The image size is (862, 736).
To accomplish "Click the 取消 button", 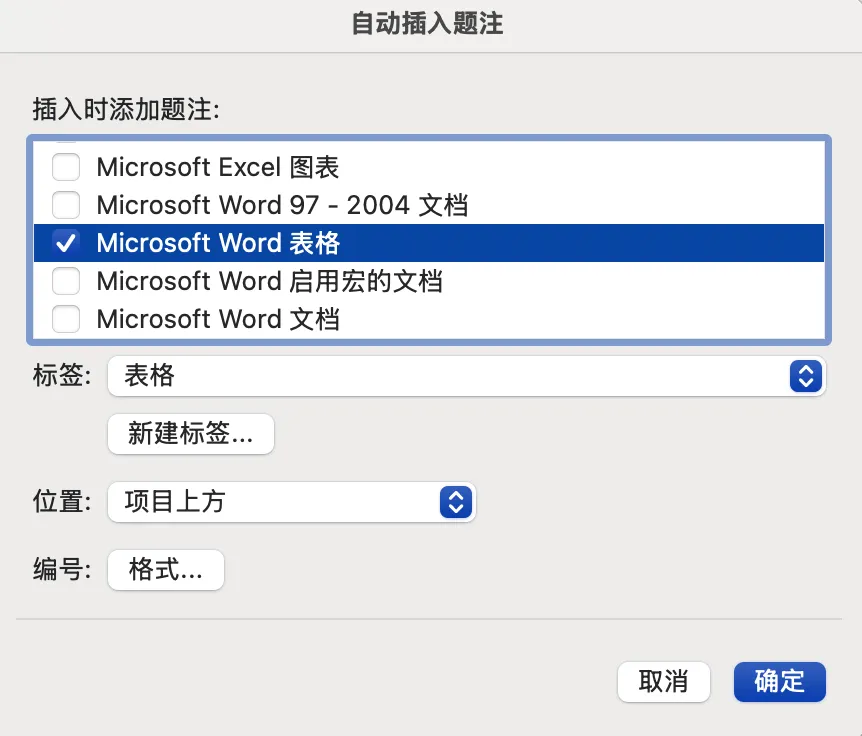I will tap(664, 682).
